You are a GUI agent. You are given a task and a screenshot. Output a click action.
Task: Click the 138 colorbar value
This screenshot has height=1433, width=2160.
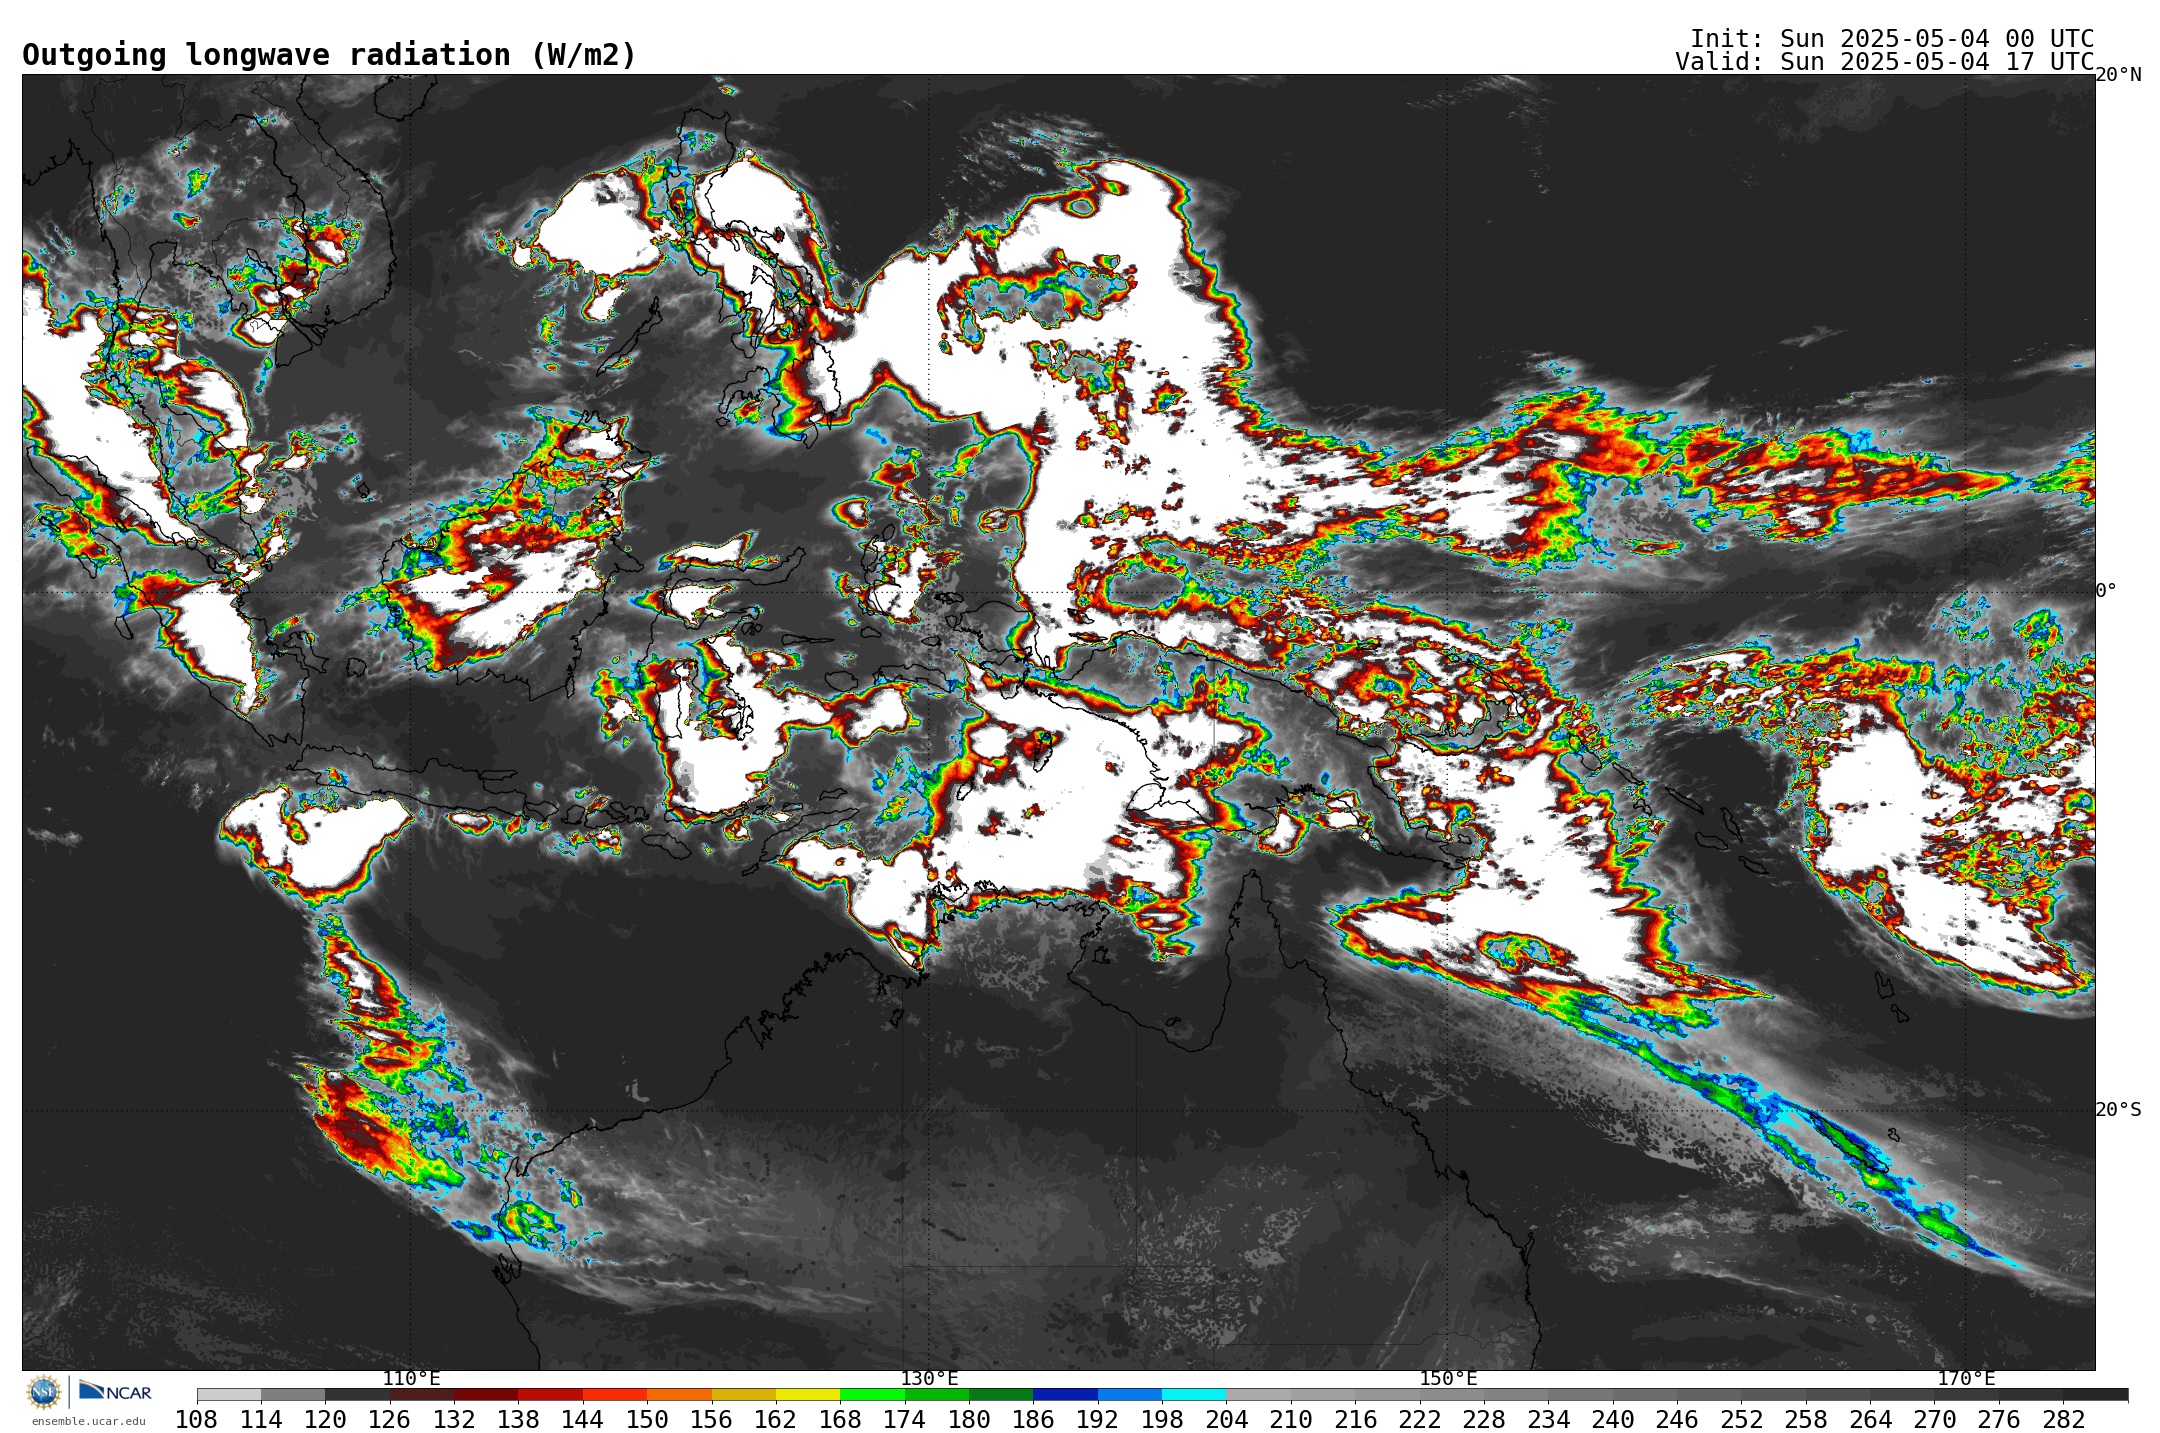[x=518, y=1420]
